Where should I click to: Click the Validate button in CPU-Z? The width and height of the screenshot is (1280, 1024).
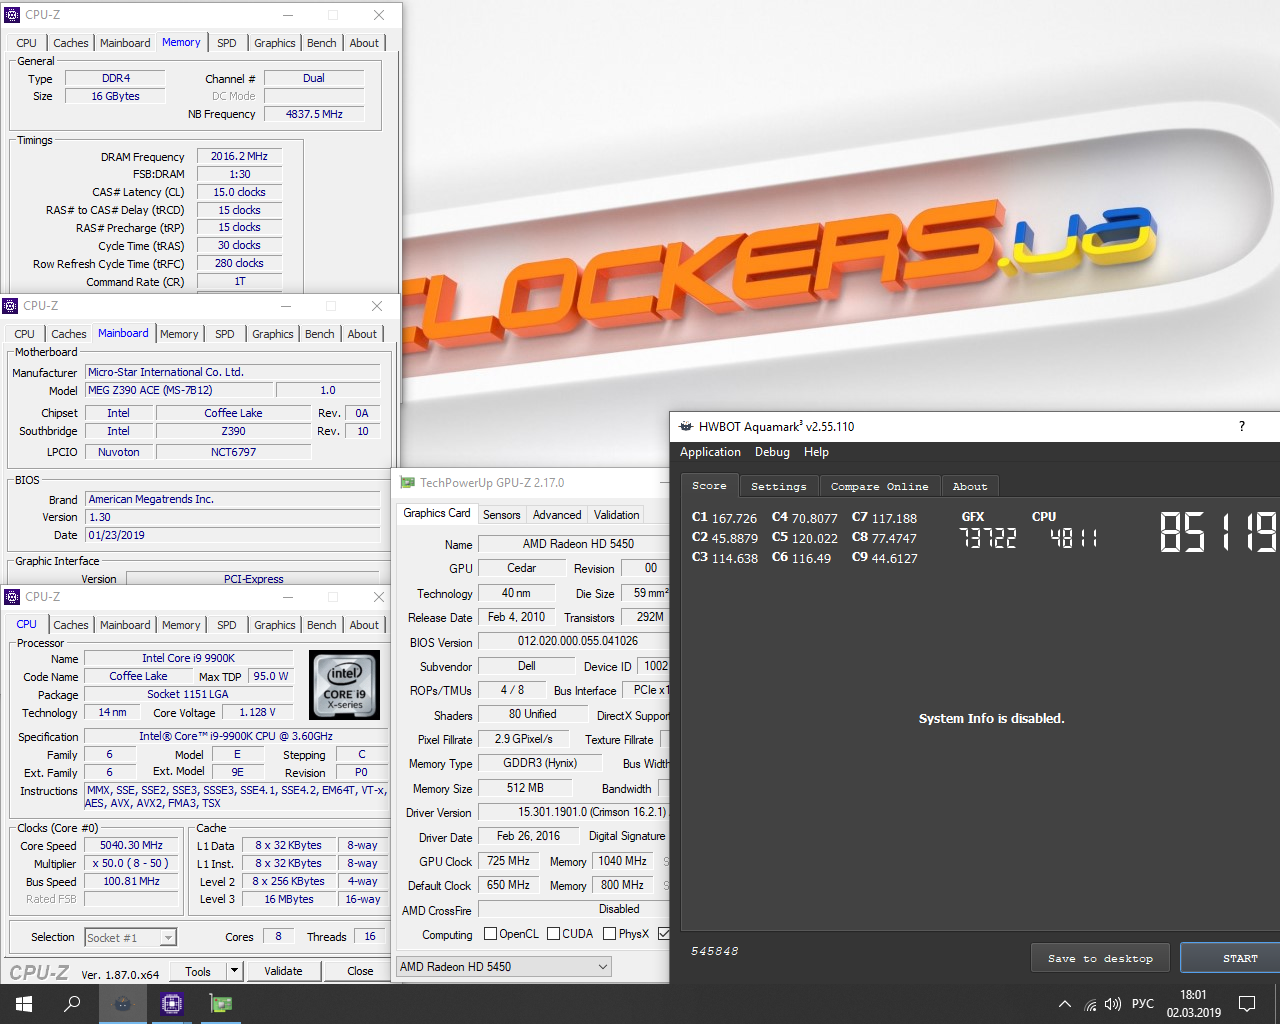283,970
